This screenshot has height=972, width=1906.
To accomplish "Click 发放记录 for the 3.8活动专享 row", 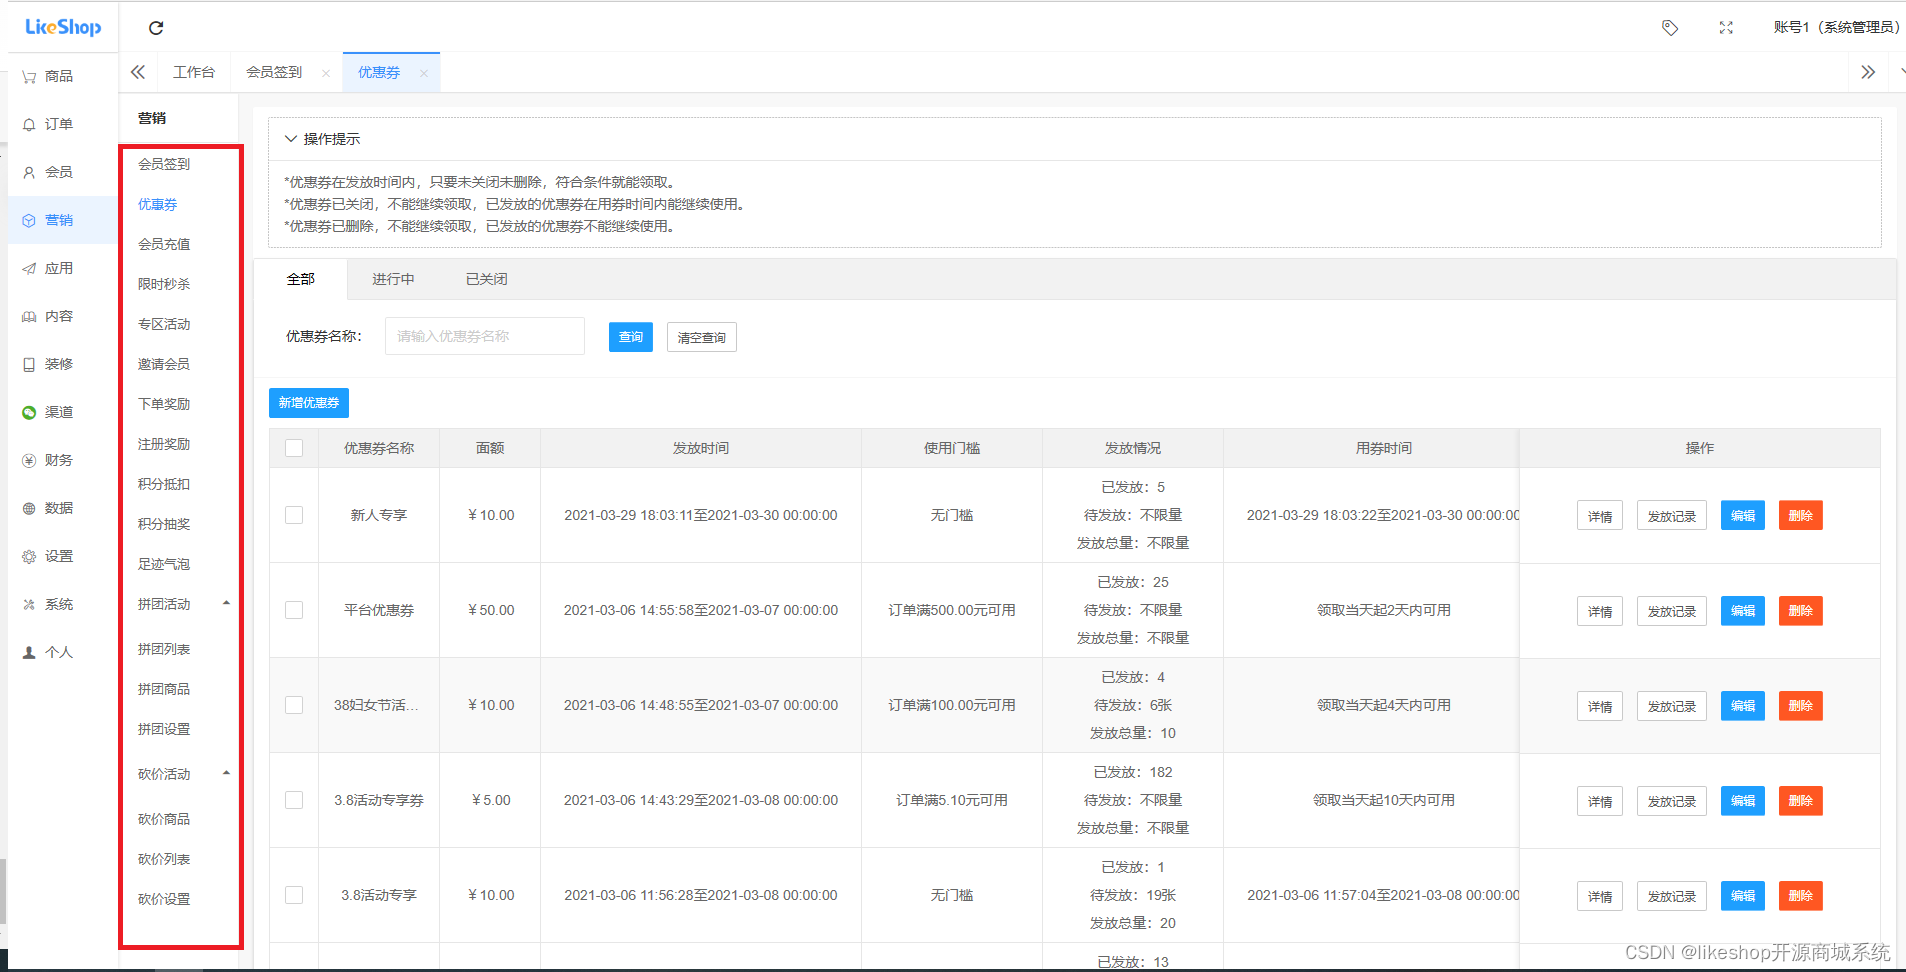I will (1672, 896).
